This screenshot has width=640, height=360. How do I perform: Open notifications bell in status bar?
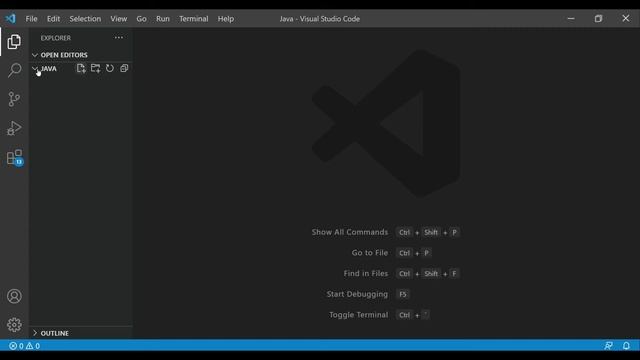[626, 346]
